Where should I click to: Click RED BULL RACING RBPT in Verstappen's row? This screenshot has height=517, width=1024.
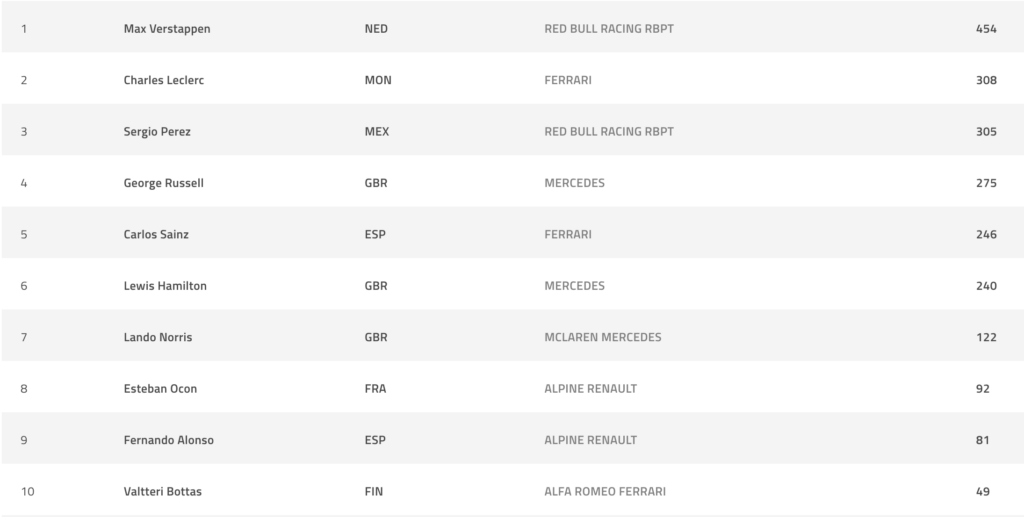(609, 29)
